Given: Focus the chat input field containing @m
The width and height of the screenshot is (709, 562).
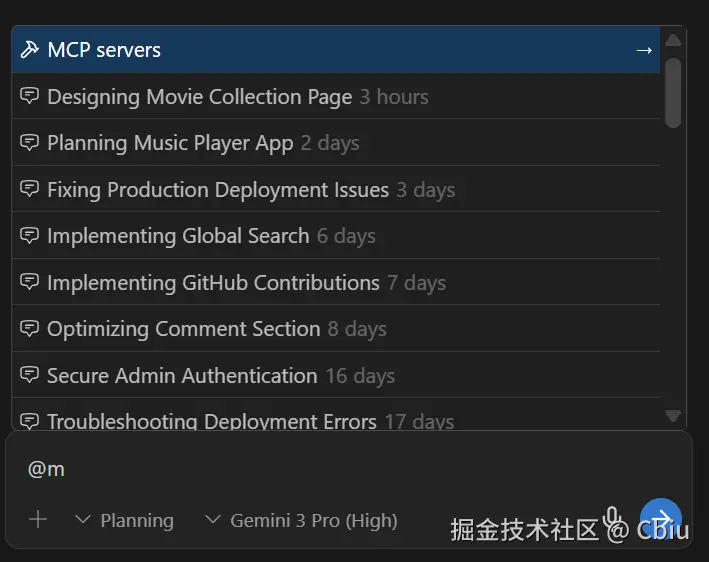Looking at the screenshot, I should [300, 469].
